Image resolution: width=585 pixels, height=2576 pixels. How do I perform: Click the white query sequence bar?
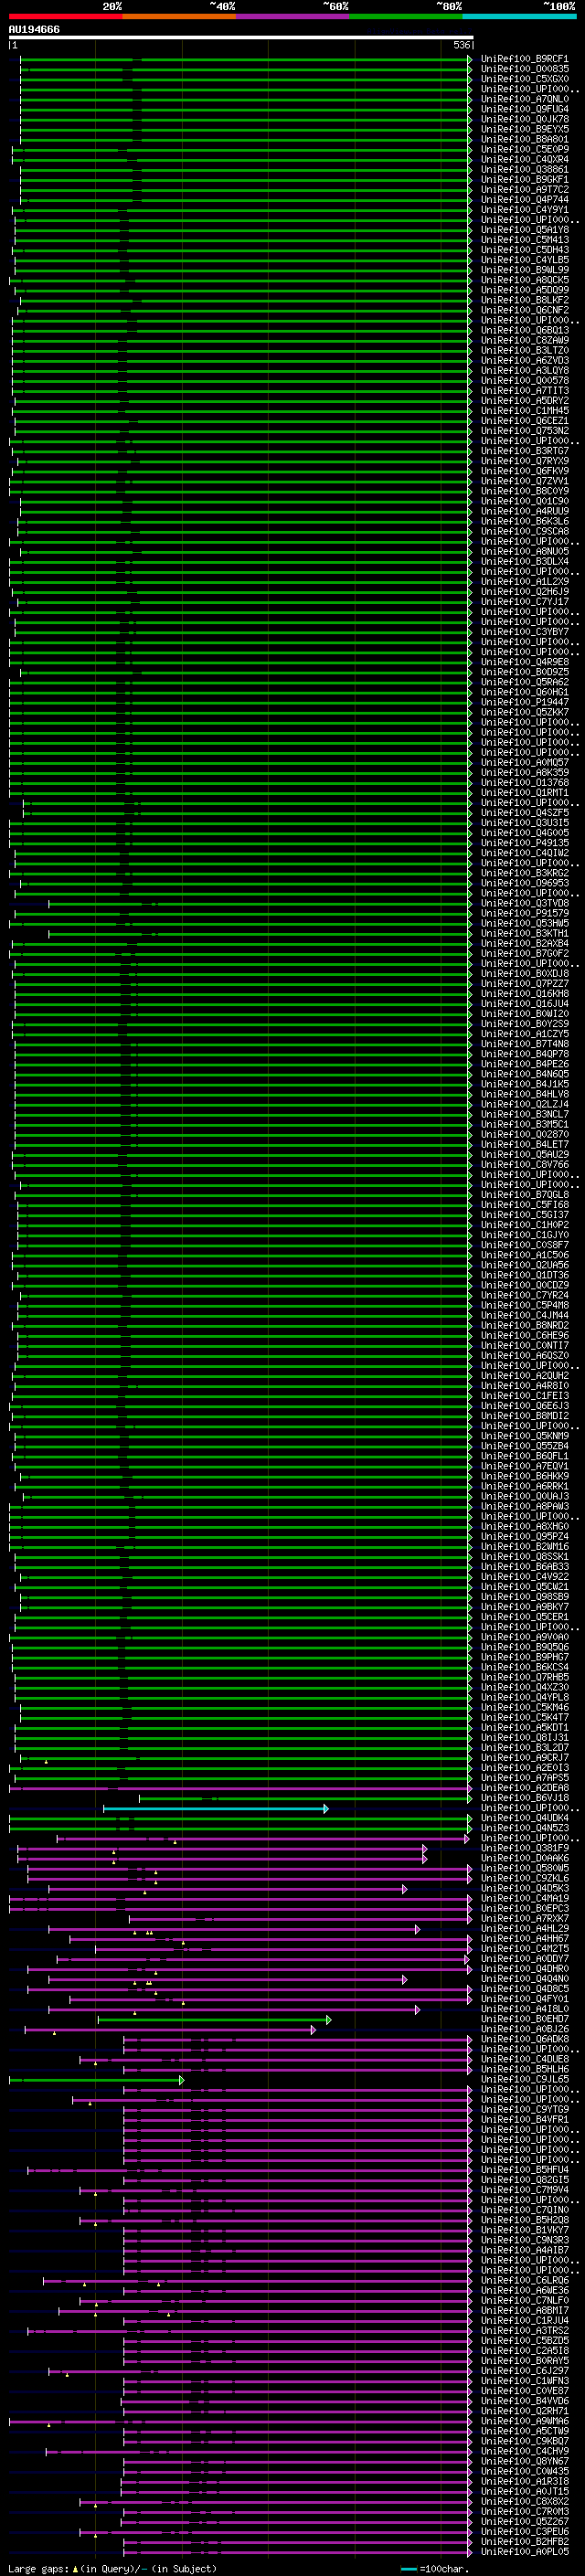pos(241,37)
